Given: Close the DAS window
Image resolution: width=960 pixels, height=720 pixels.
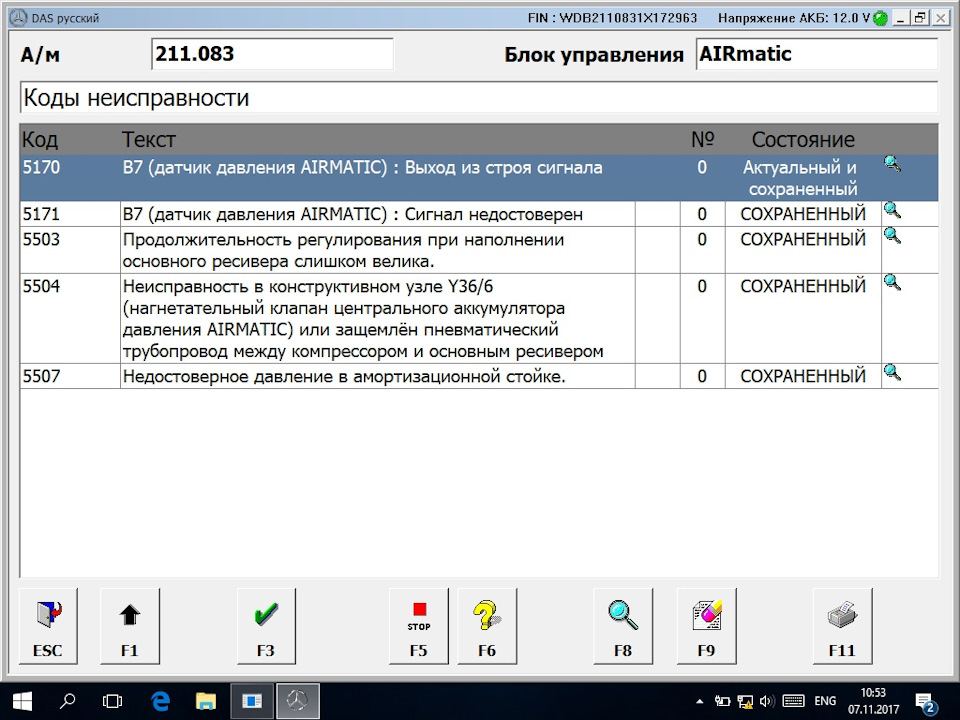Looking at the screenshot, I should [x=940, y=18].
